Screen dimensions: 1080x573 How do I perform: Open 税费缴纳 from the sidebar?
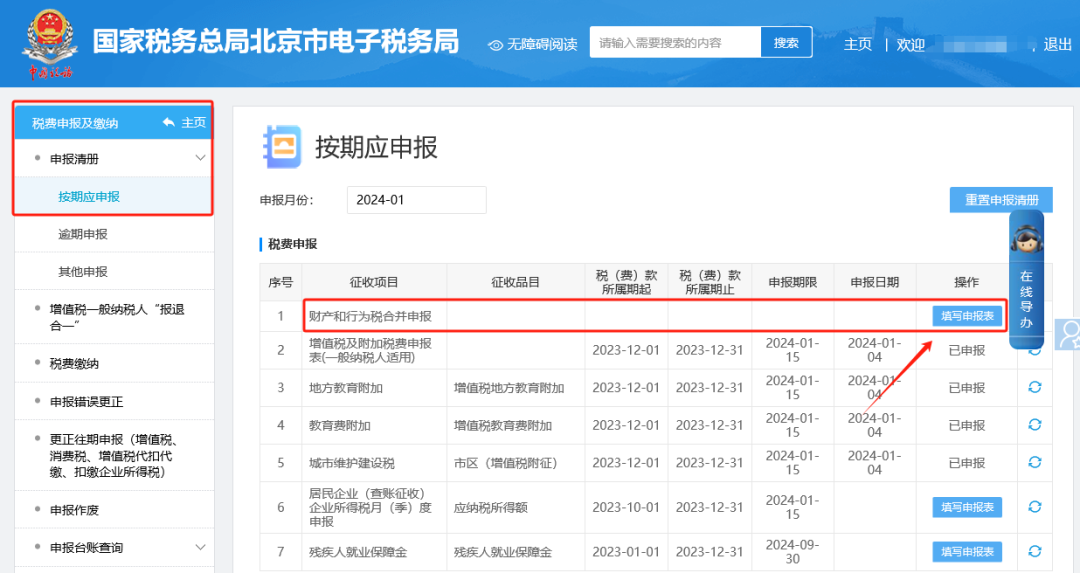click(74, 363)
